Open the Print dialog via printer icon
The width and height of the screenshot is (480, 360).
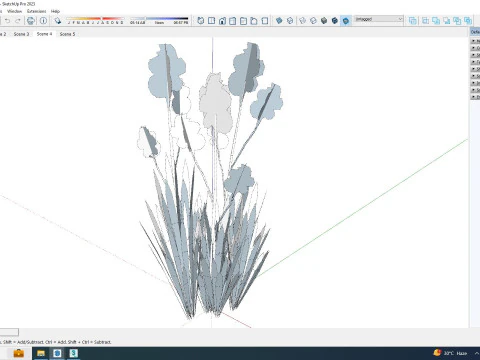pyautogui.click(x=31, y=21)
